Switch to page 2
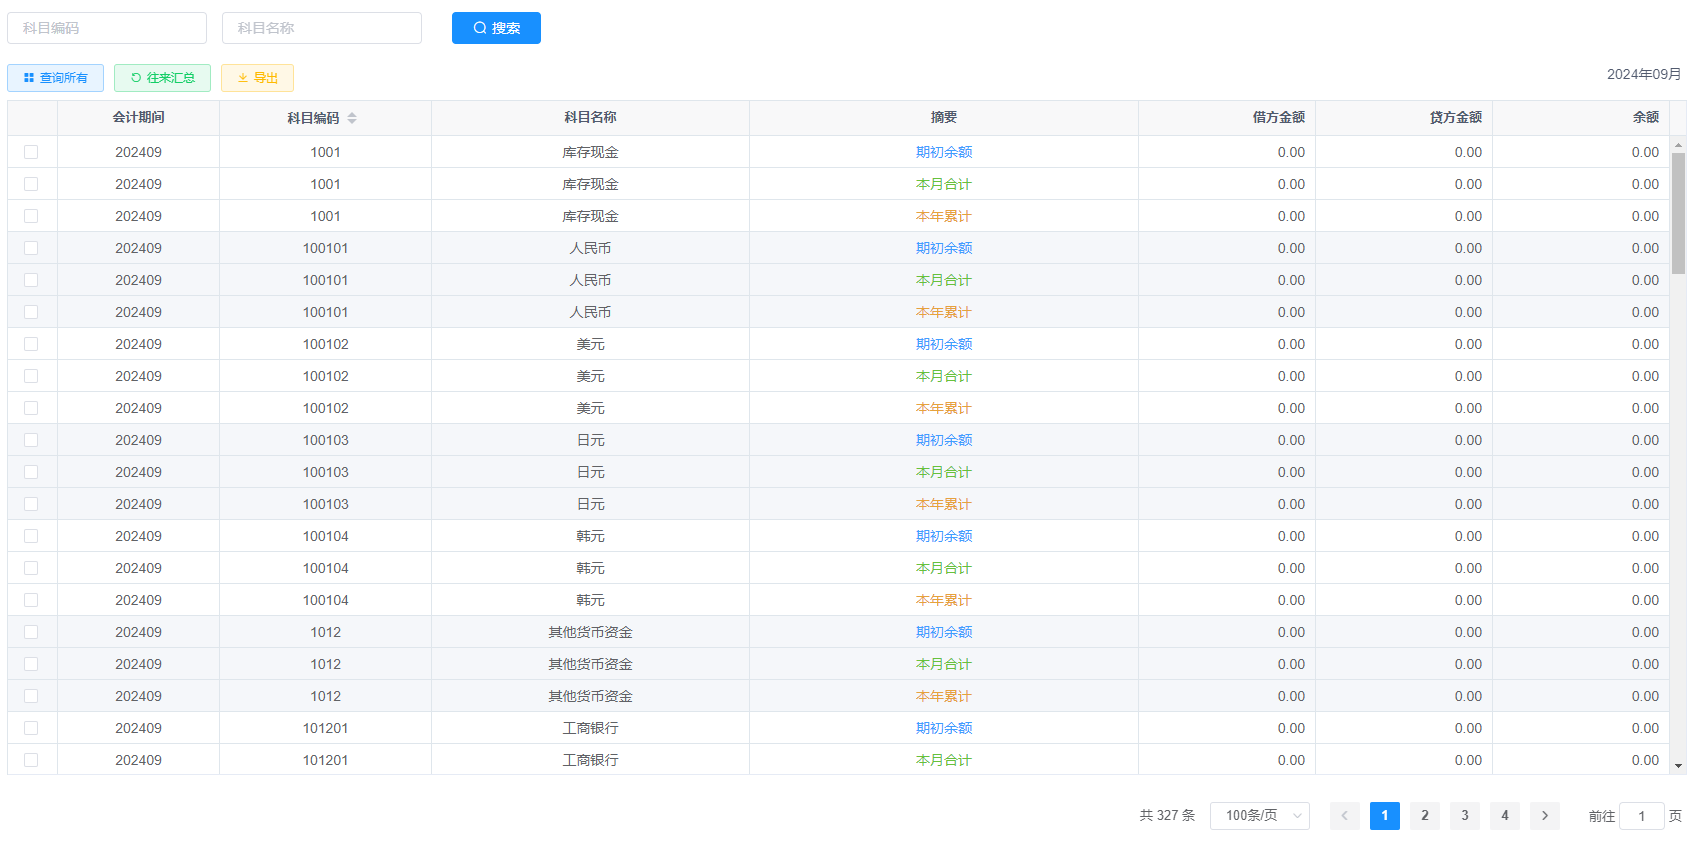This screenshot has width=1706, height=843. point(1424,816)
